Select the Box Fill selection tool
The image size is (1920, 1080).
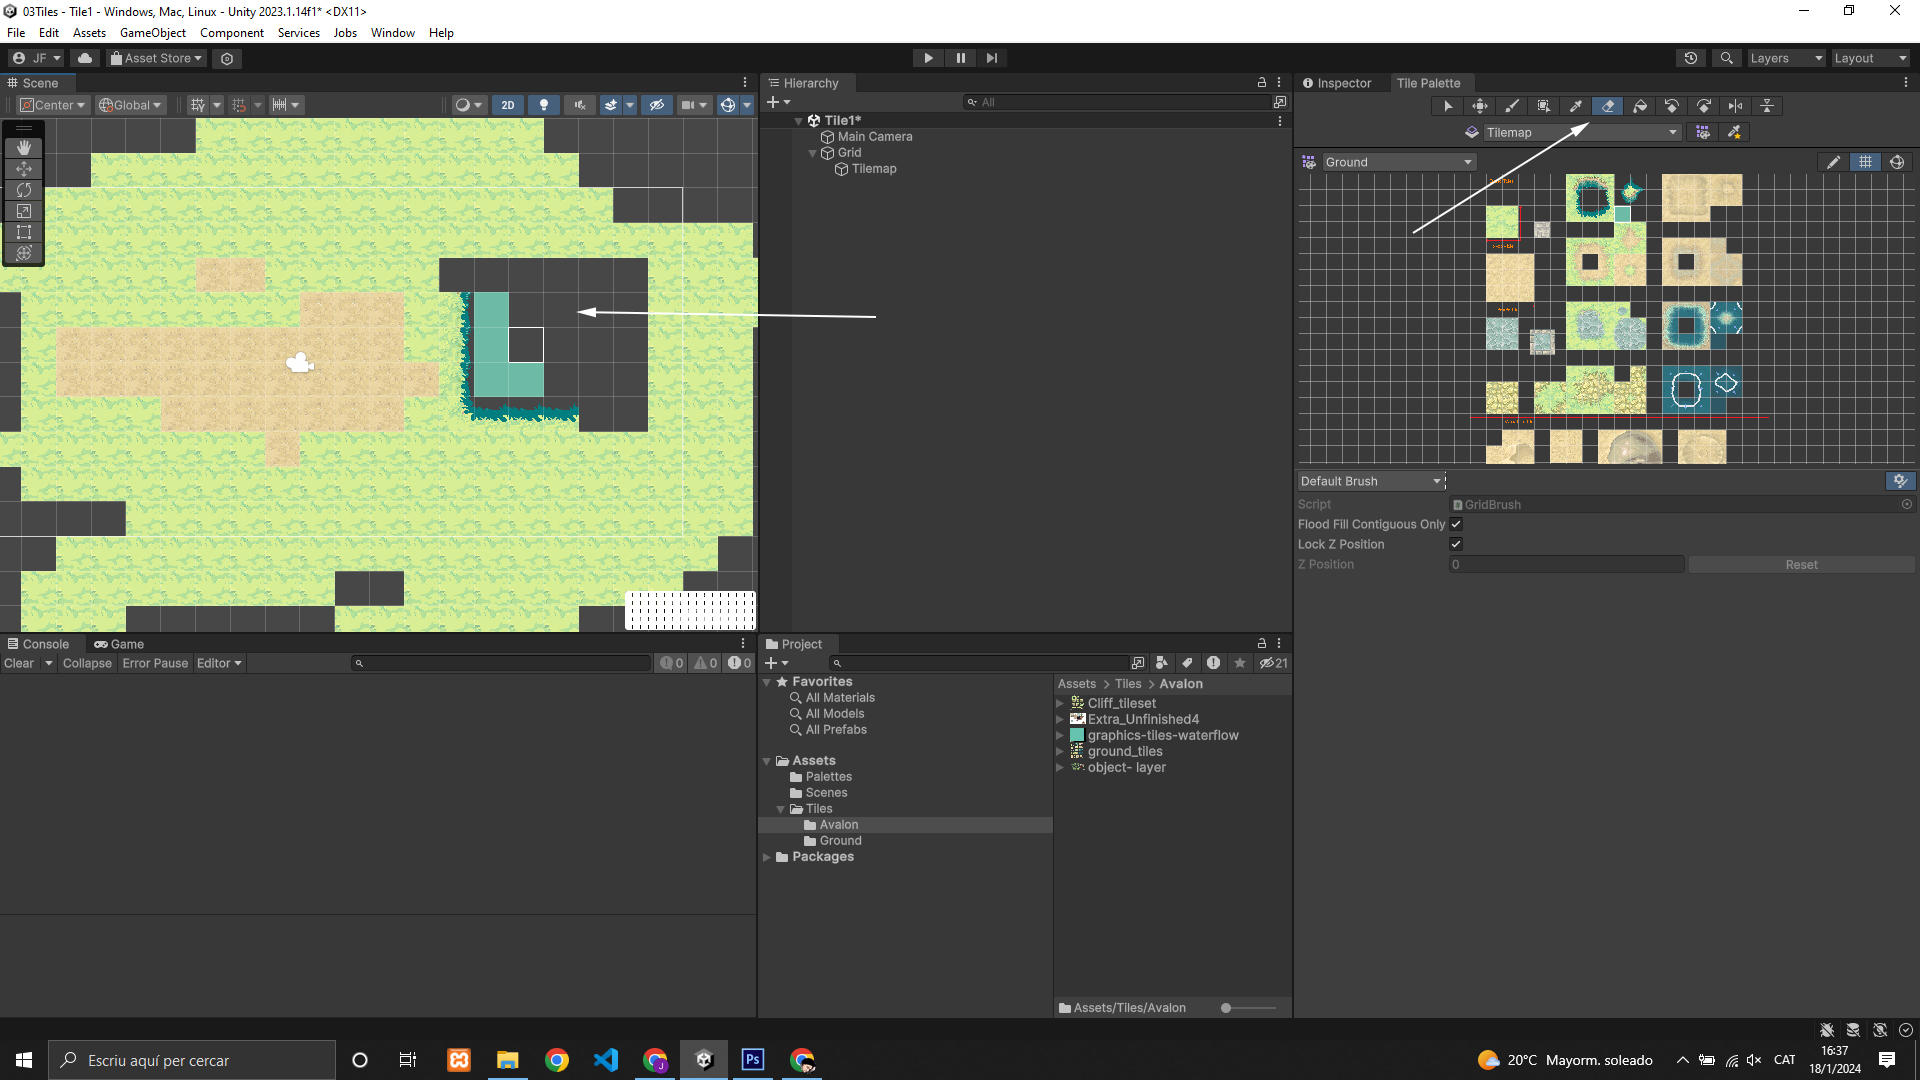[x=1544, y=106]
